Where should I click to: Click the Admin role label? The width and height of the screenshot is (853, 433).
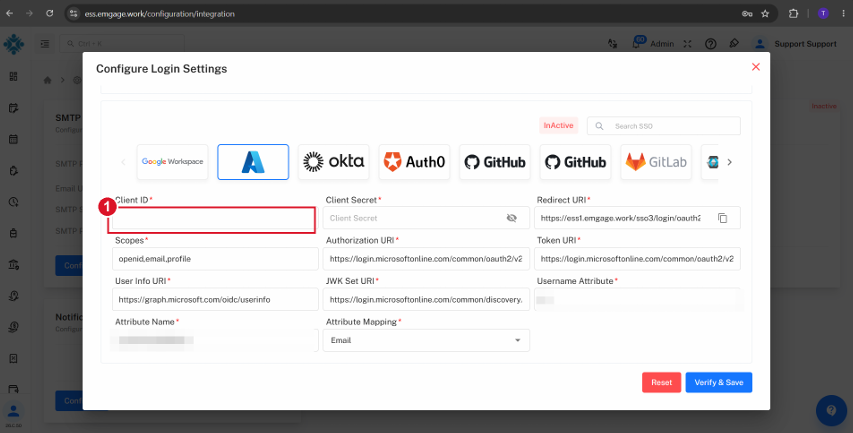click(662, 44)
